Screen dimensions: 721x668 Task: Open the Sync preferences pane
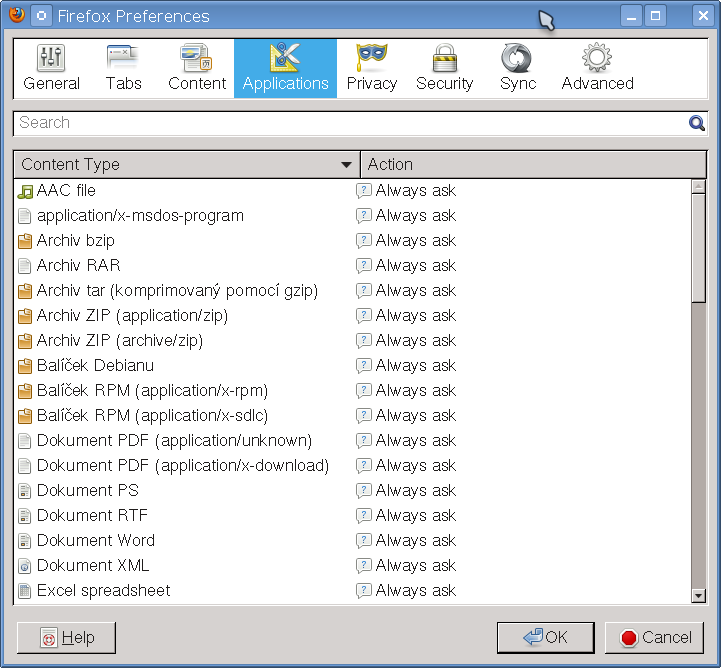(x=517, y=69)
